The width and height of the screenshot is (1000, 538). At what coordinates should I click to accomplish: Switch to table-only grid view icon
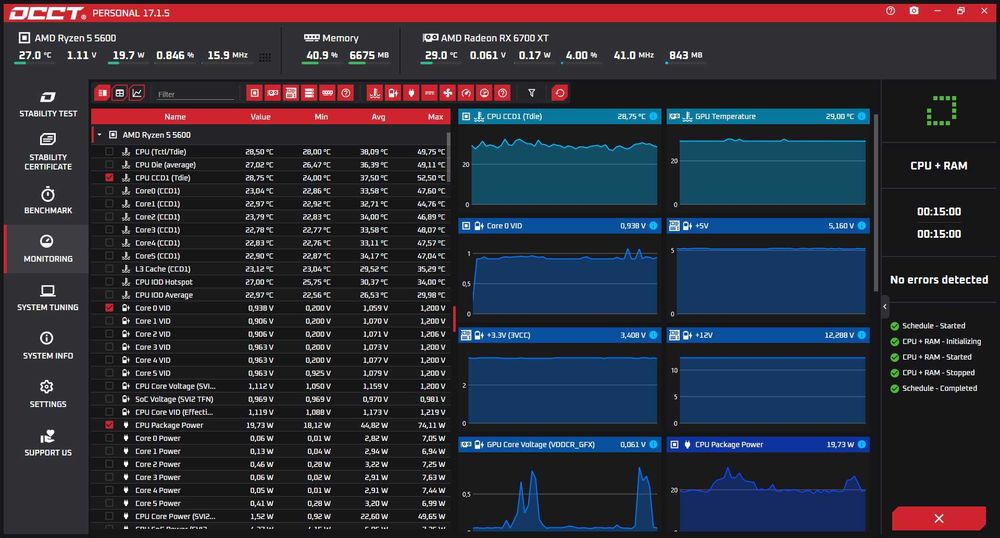(119, 93)
